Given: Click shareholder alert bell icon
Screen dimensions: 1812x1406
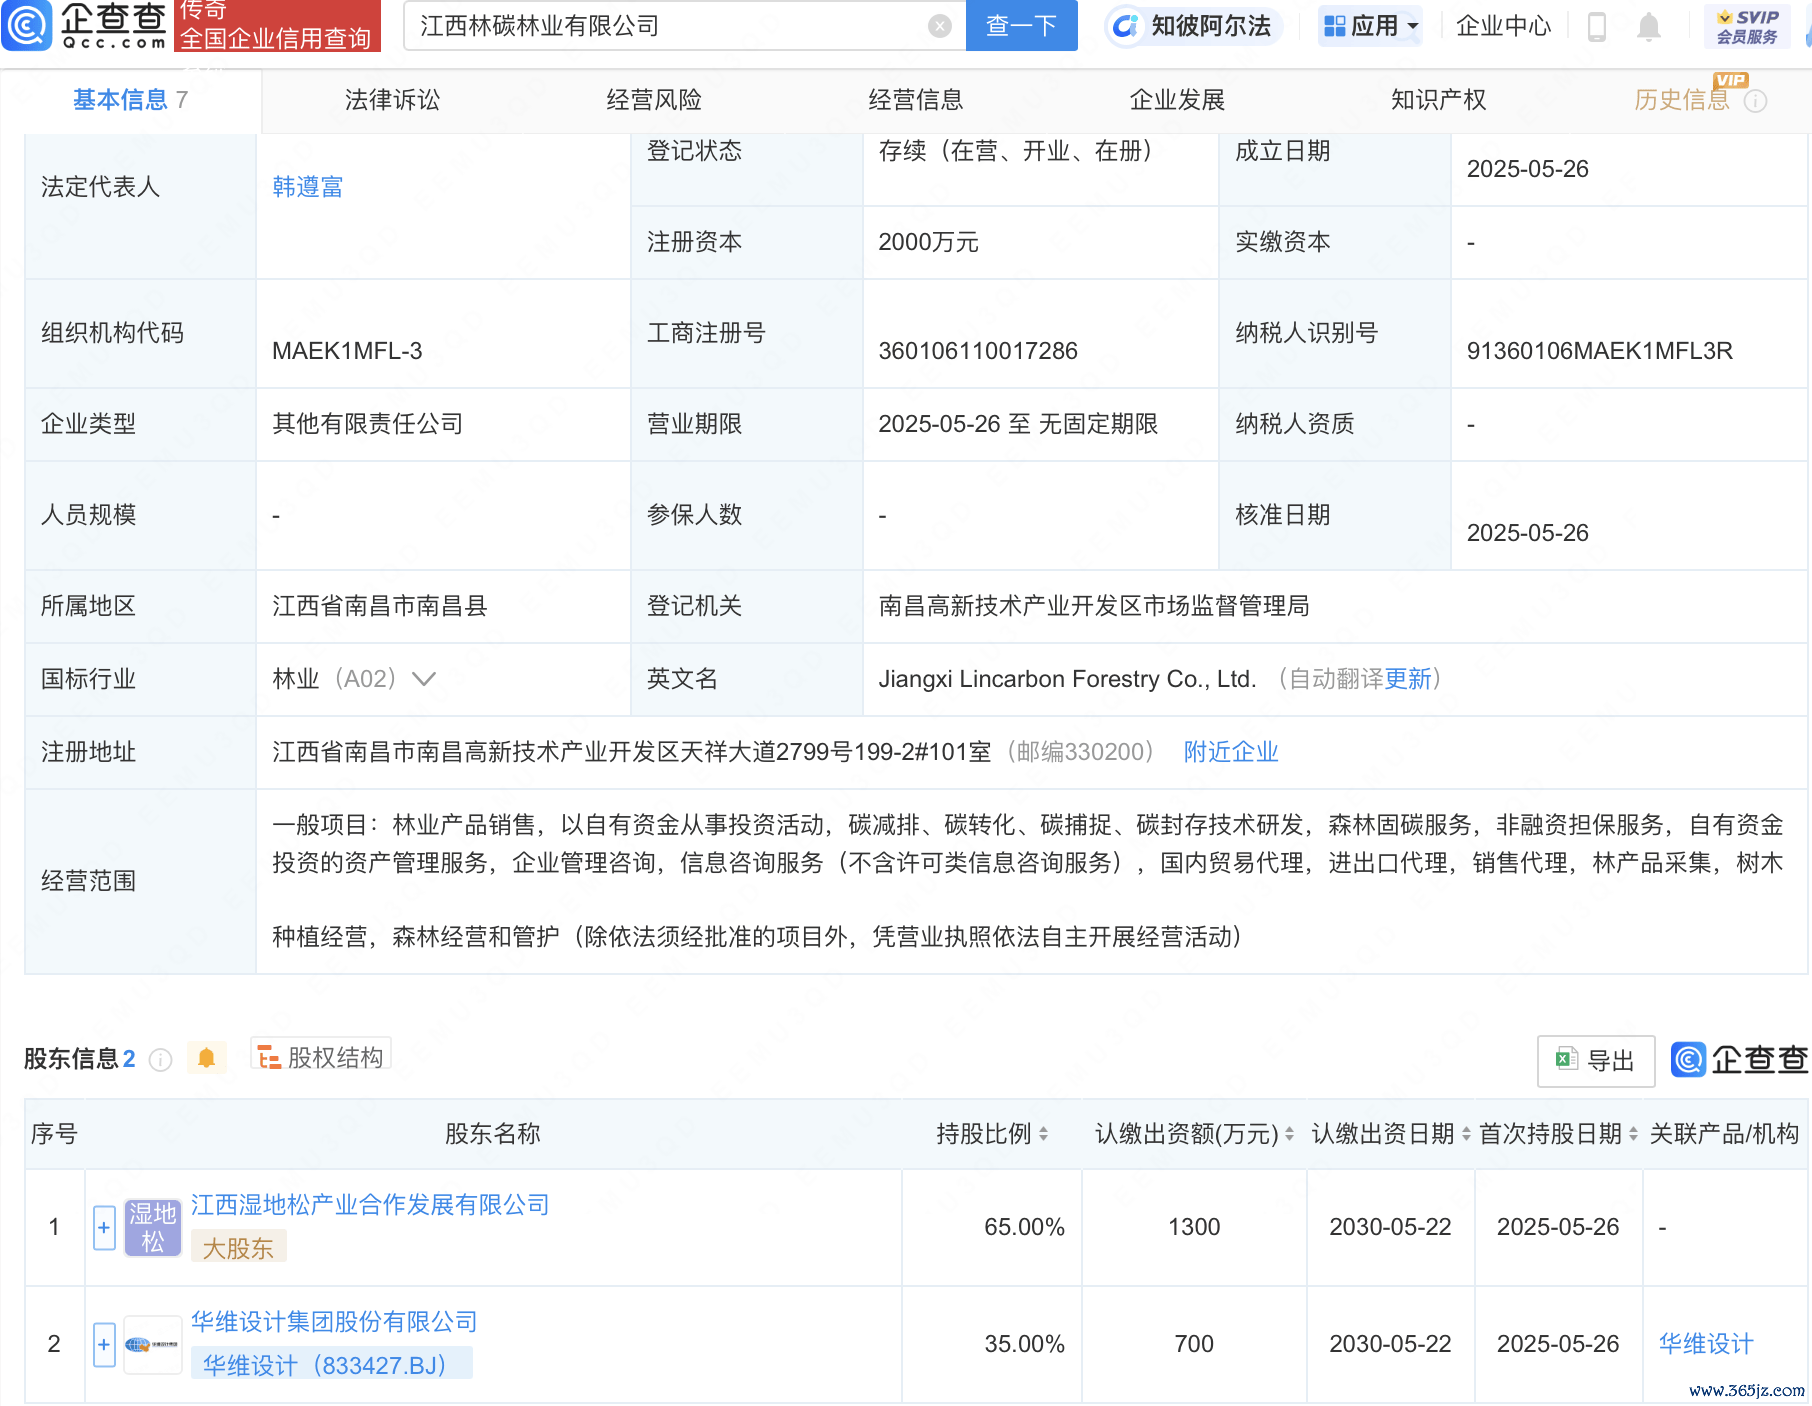Looking at the screenshot, I should click(x=207, y=1058).
